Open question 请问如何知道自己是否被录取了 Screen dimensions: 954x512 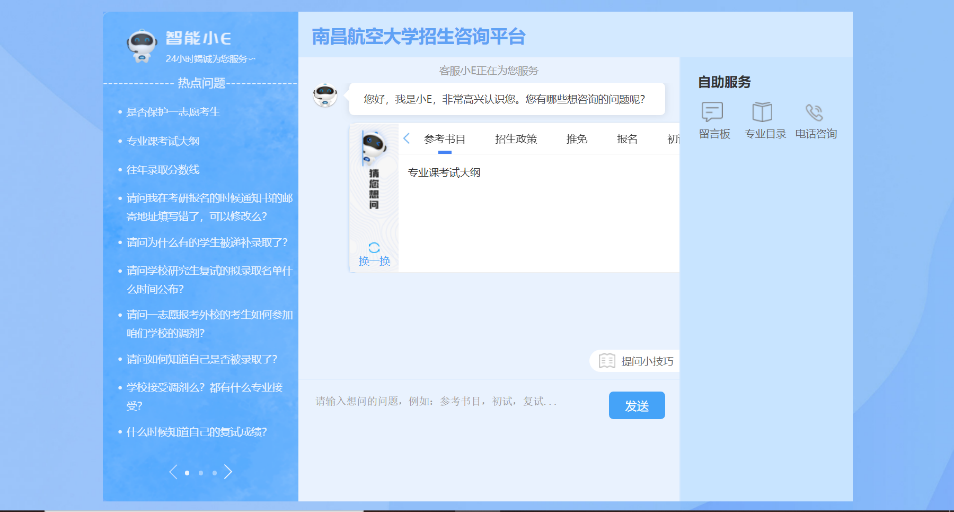tap(202, 359)
